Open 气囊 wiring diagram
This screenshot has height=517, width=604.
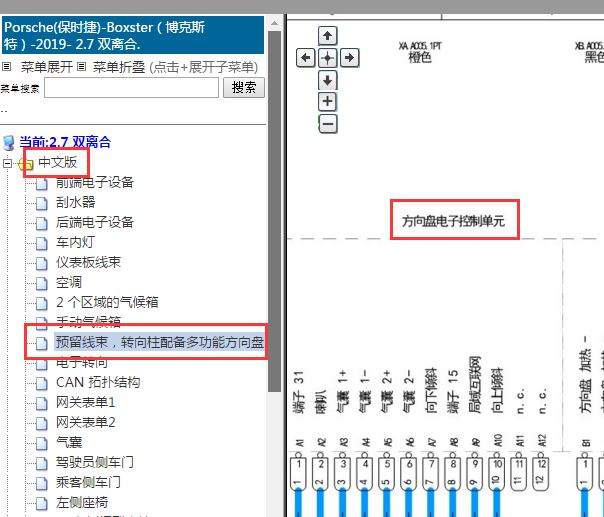[69, 443]
